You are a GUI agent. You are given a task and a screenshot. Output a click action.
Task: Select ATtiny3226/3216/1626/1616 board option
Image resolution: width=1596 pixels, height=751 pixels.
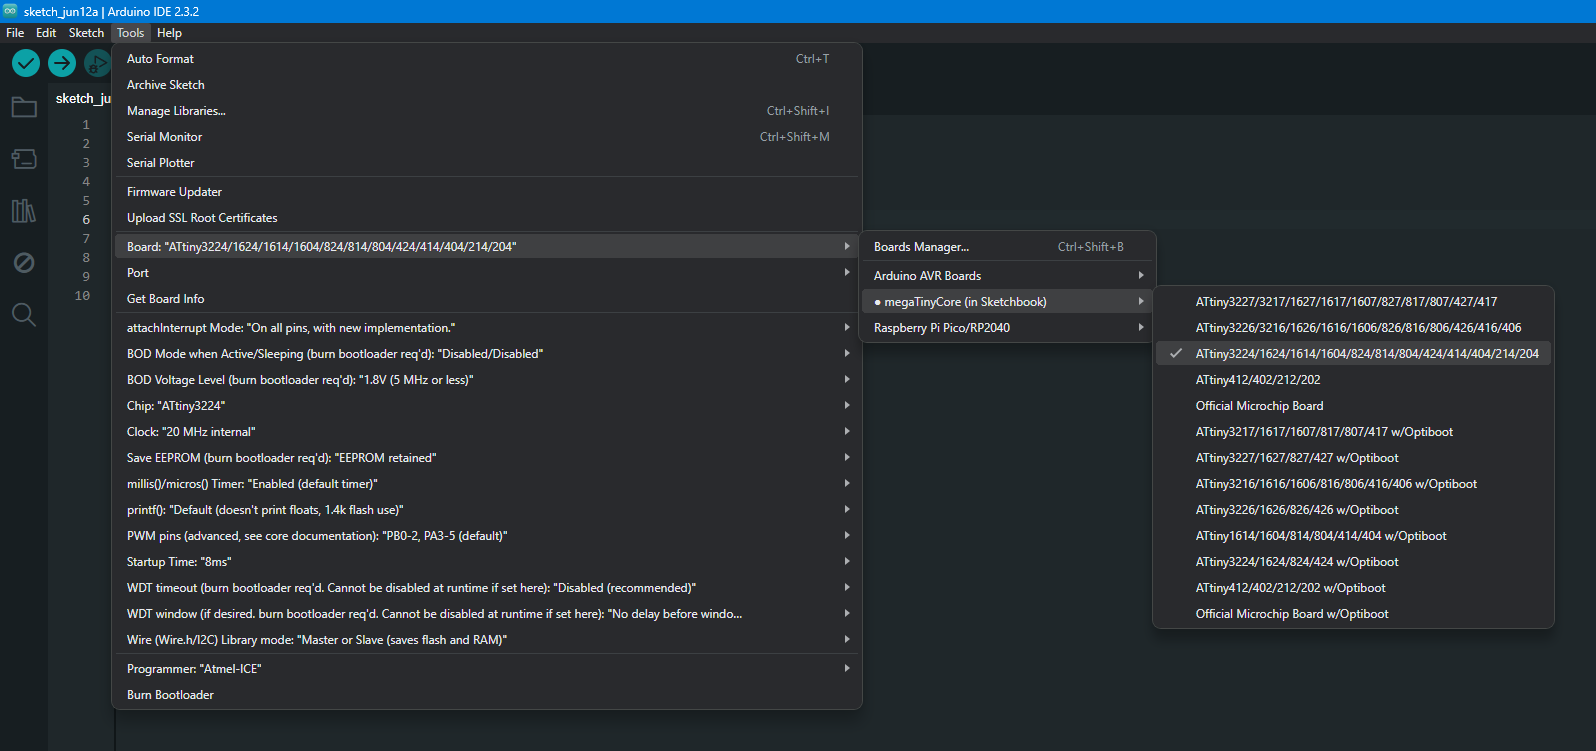pos(1353,328)
